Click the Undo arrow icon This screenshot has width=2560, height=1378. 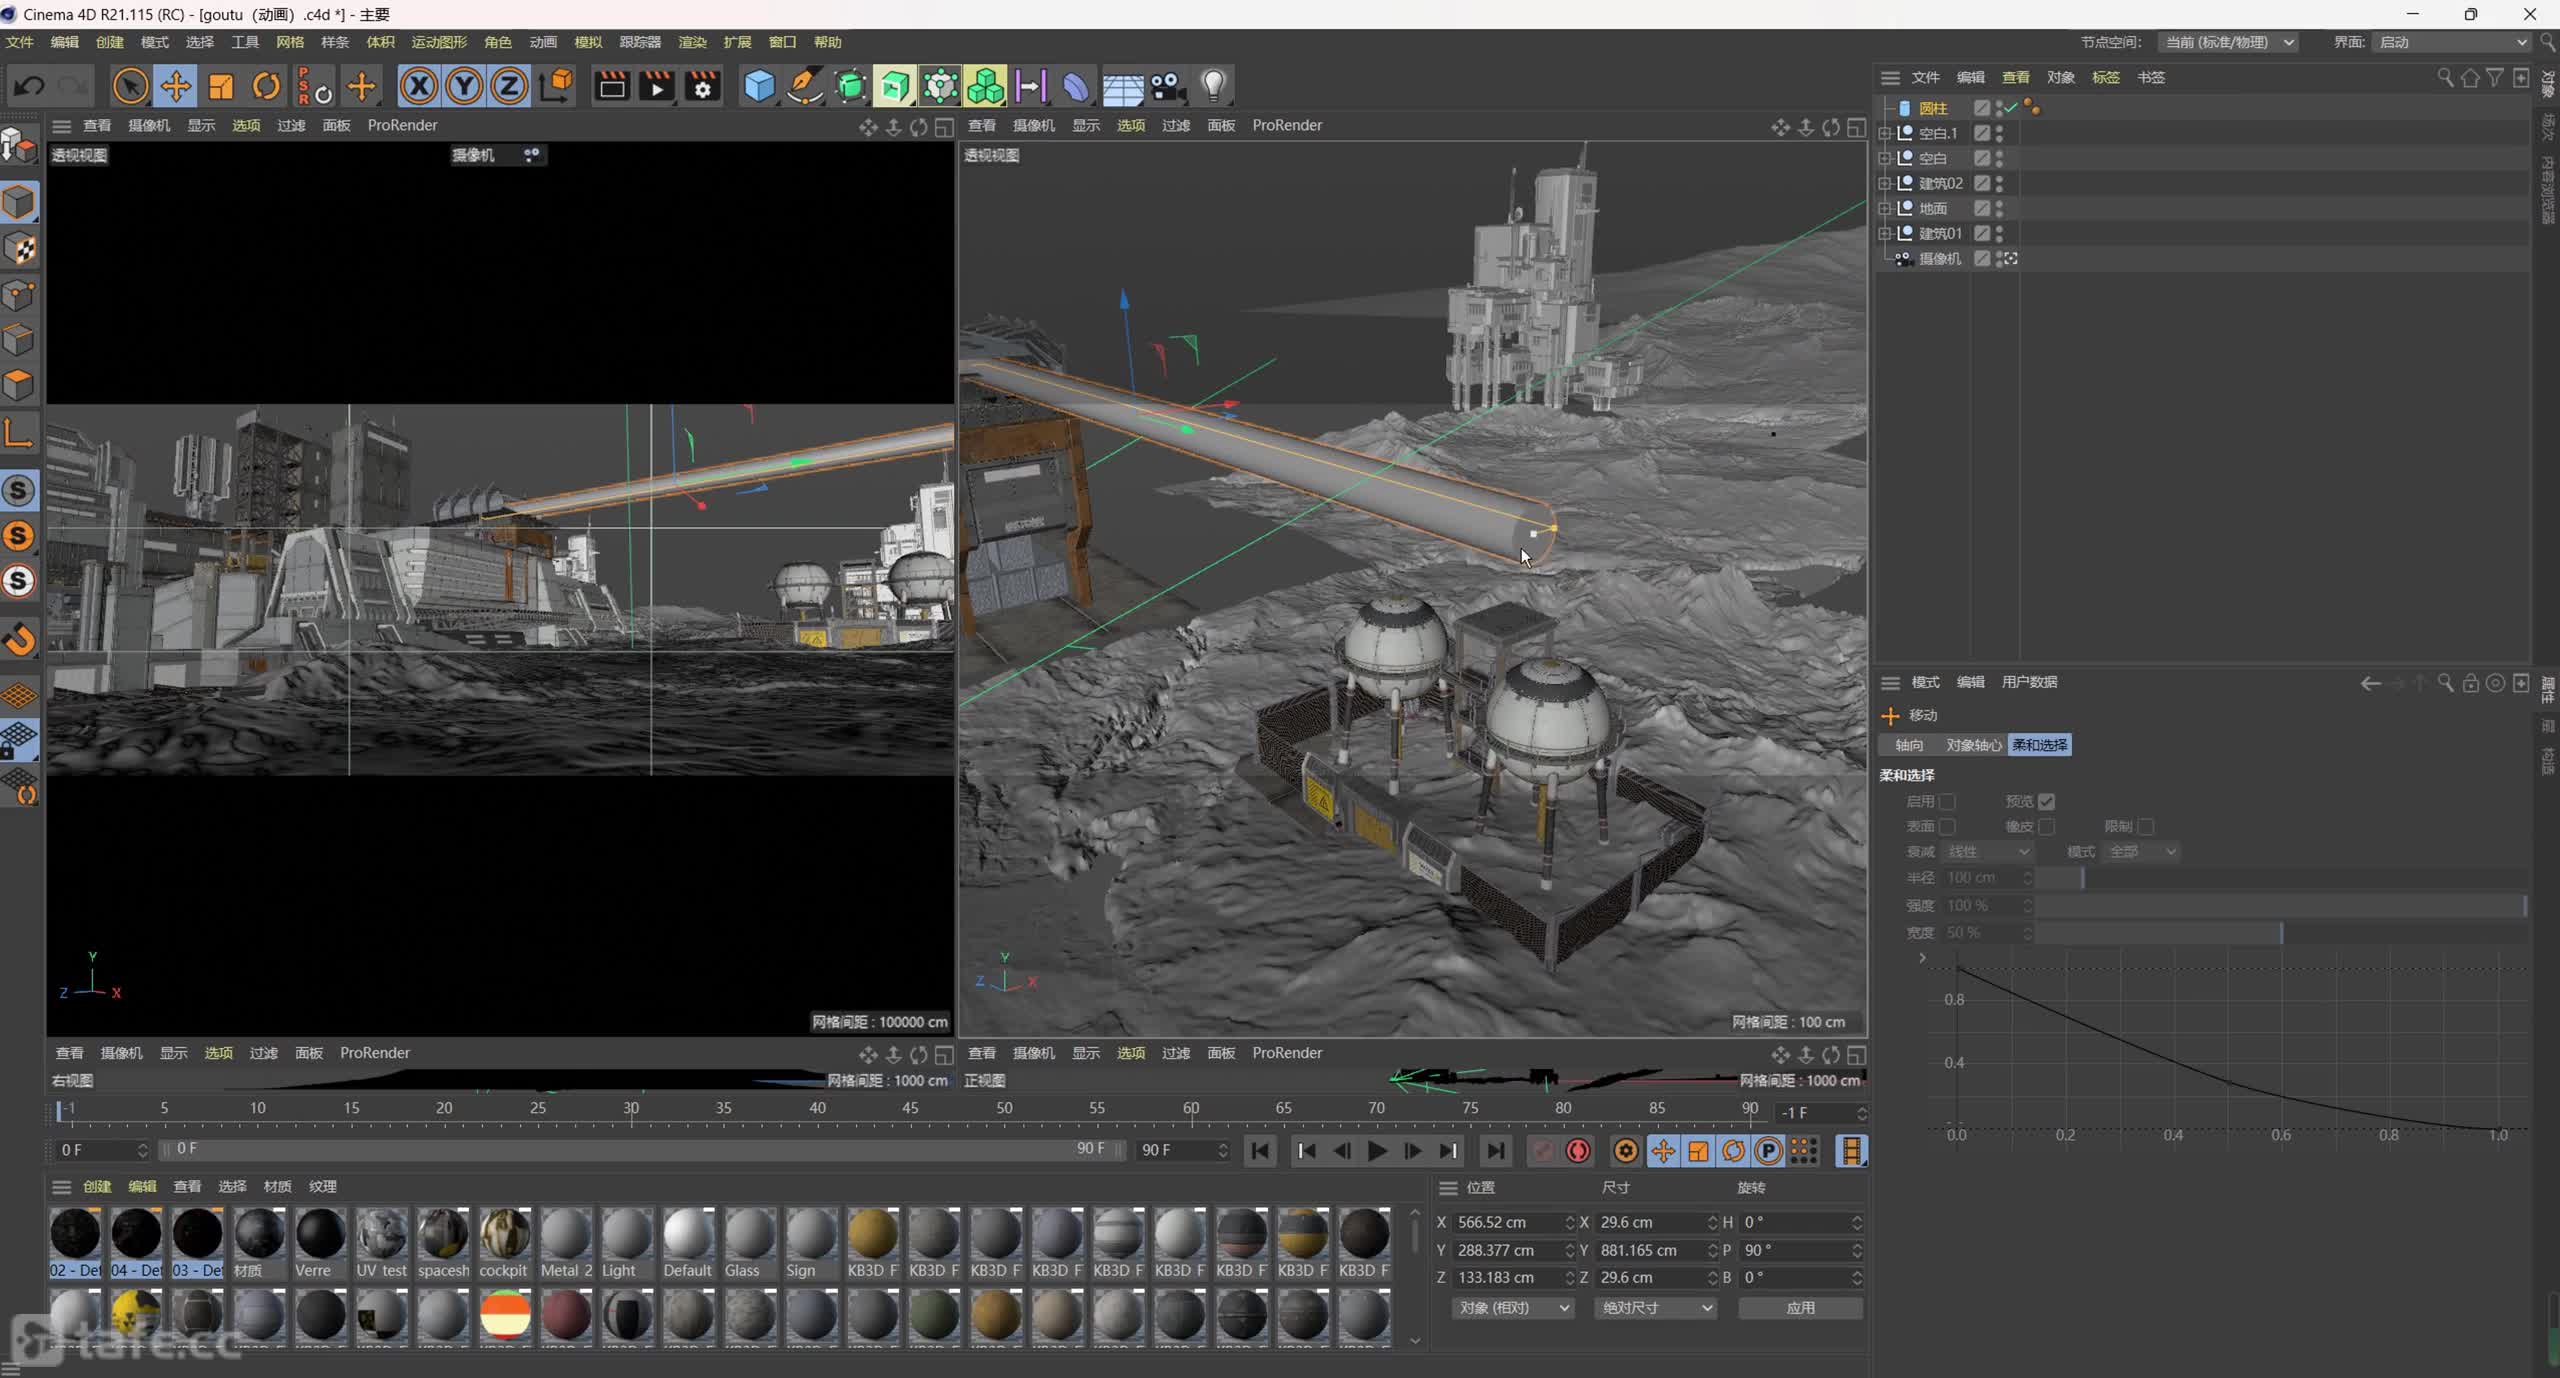tap(29, 87)
